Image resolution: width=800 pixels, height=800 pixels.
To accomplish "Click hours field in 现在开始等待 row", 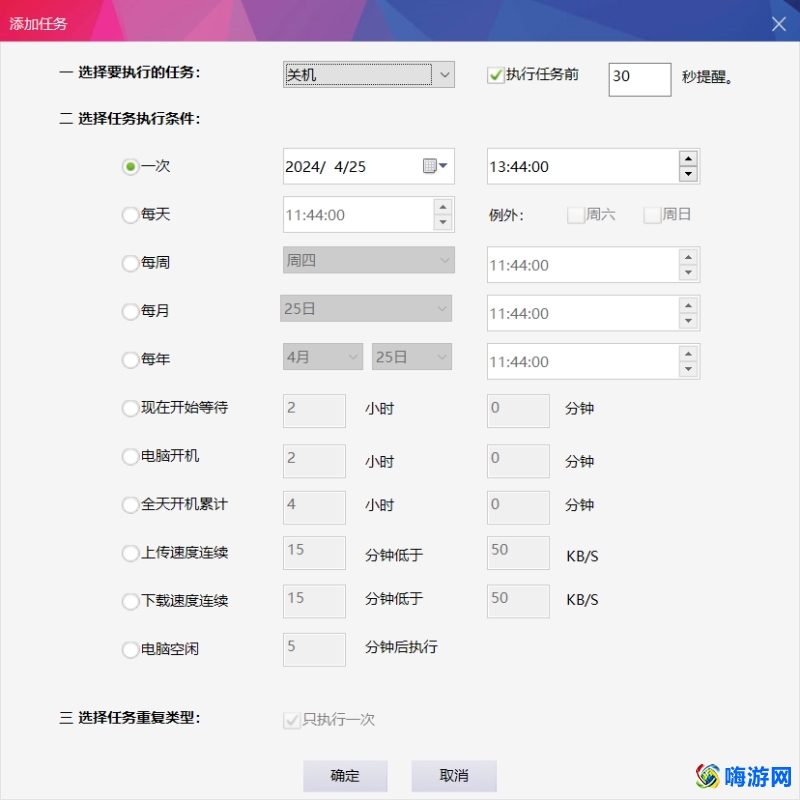I will tap(314, 411).
